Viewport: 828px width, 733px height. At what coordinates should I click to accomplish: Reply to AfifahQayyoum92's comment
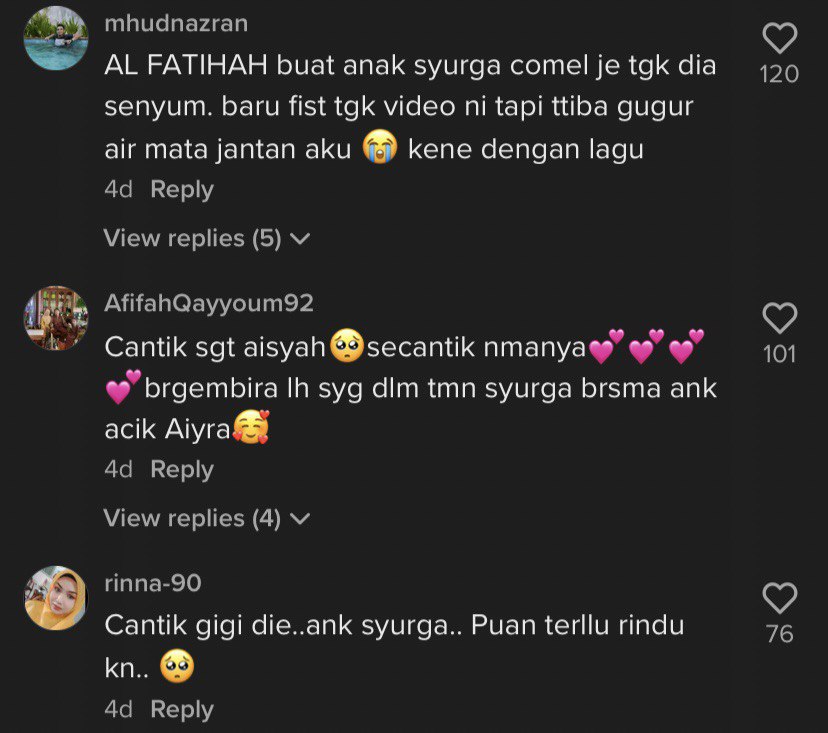[182, 469]
